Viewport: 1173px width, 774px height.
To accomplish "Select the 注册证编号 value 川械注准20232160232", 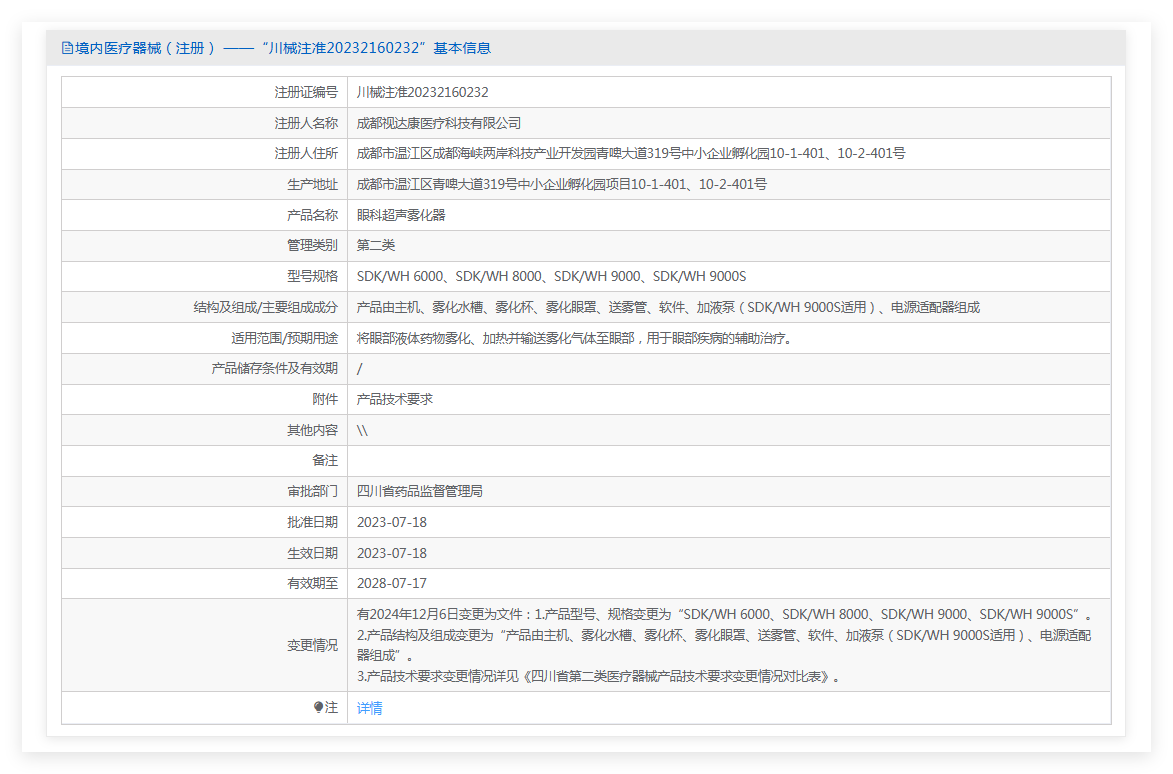I will coord(422,92).
